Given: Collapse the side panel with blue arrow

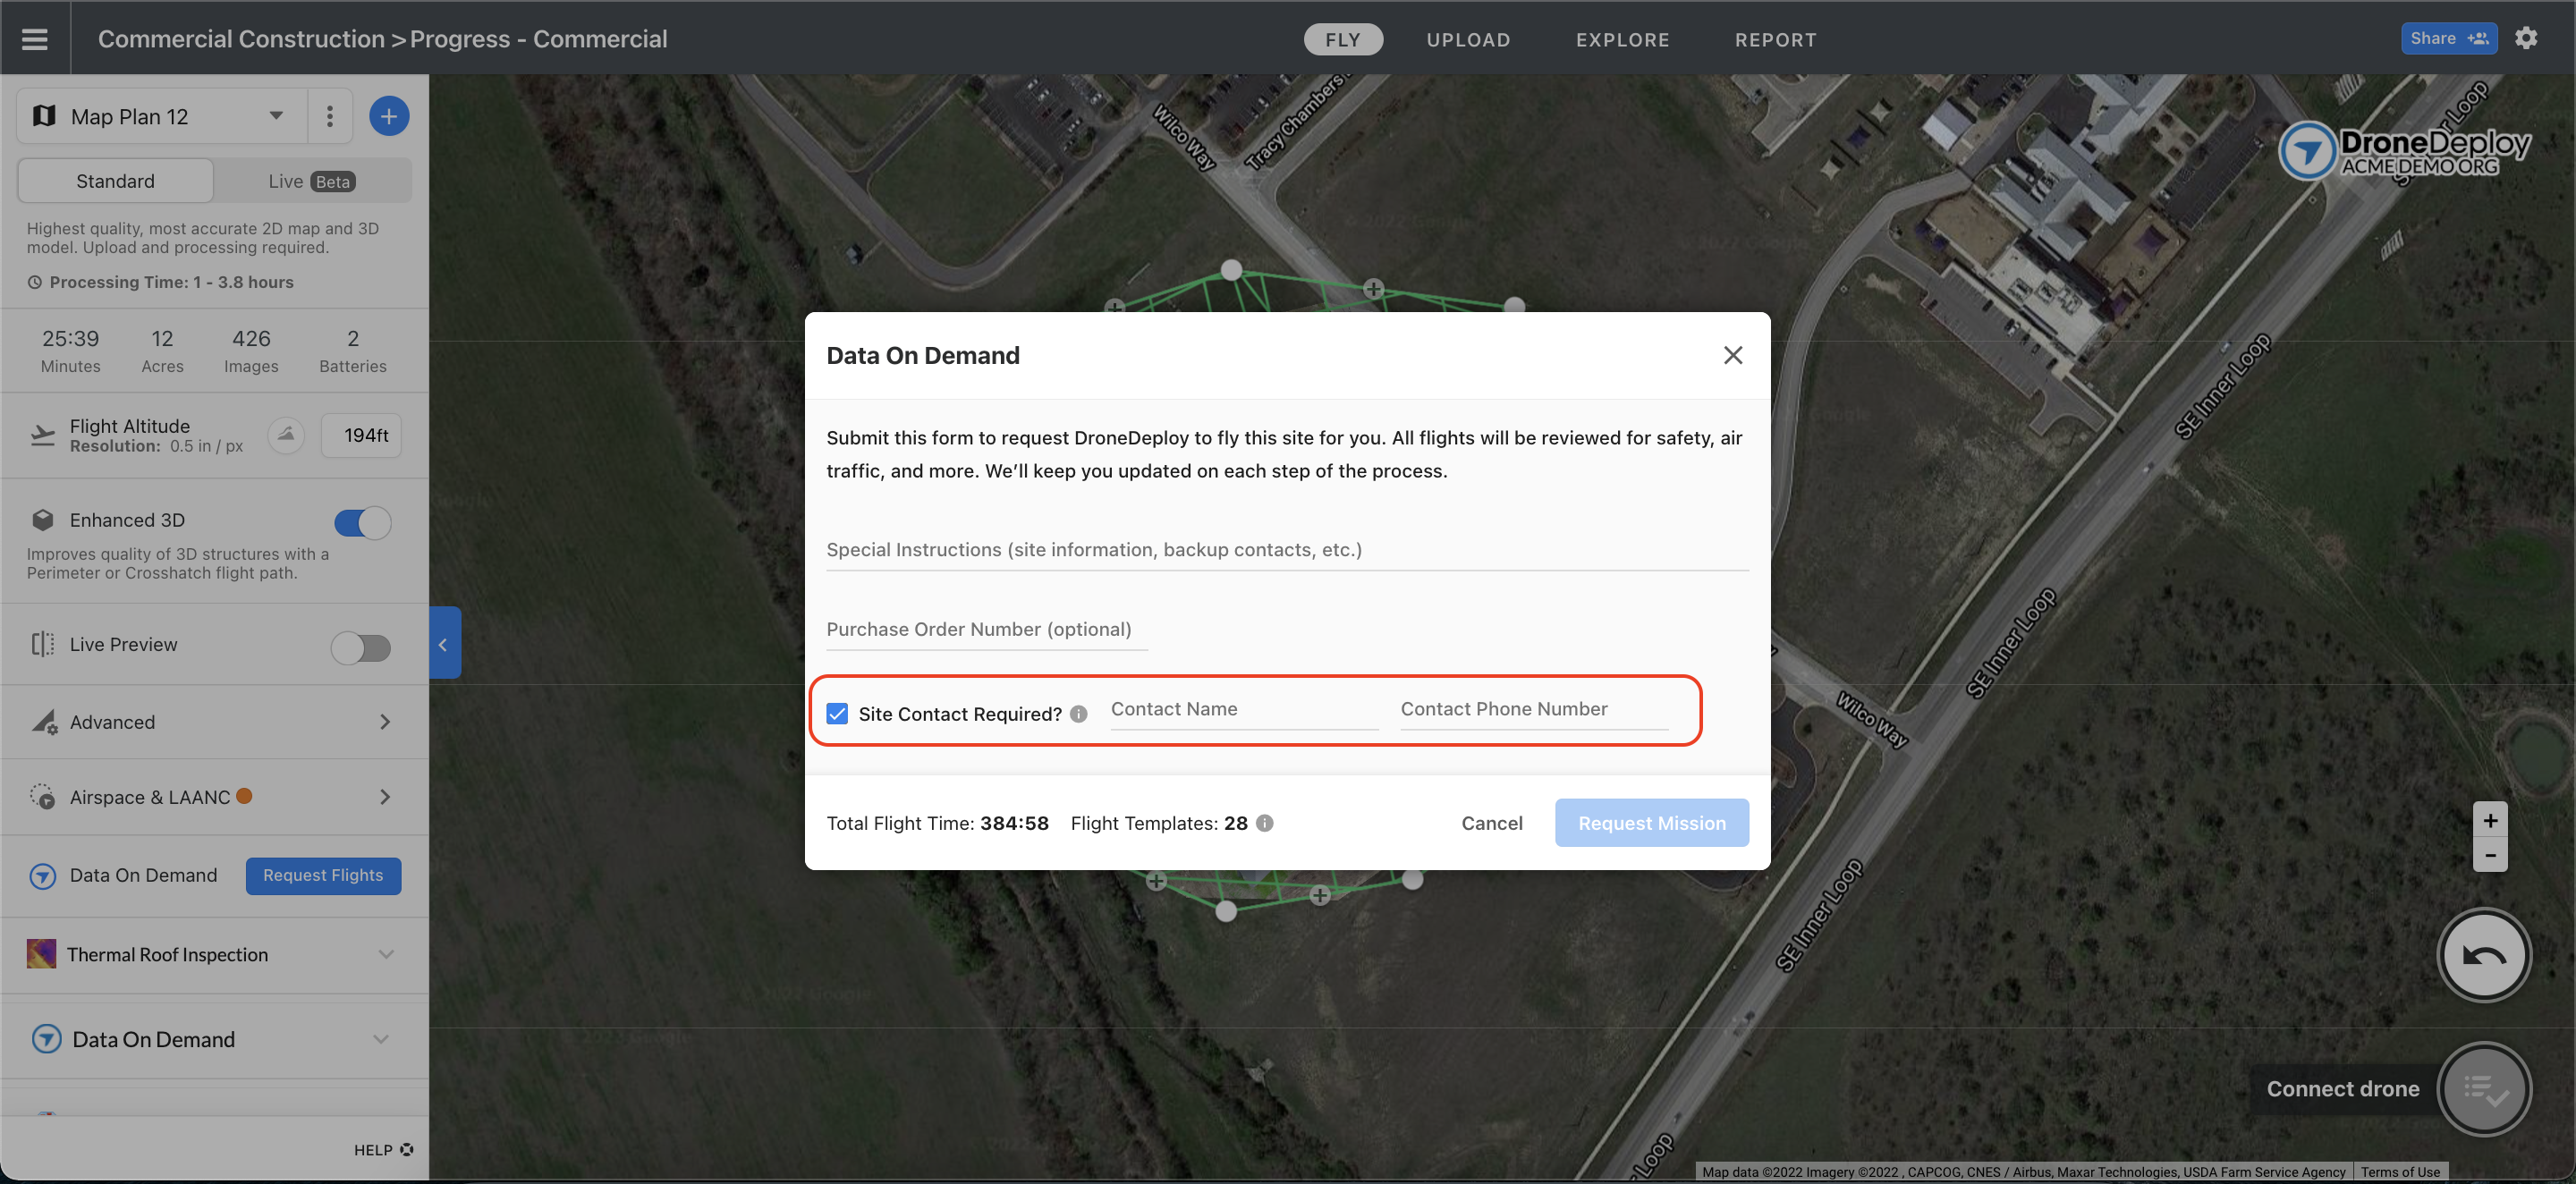Looking at the screenshot, I should click(444, 644).
